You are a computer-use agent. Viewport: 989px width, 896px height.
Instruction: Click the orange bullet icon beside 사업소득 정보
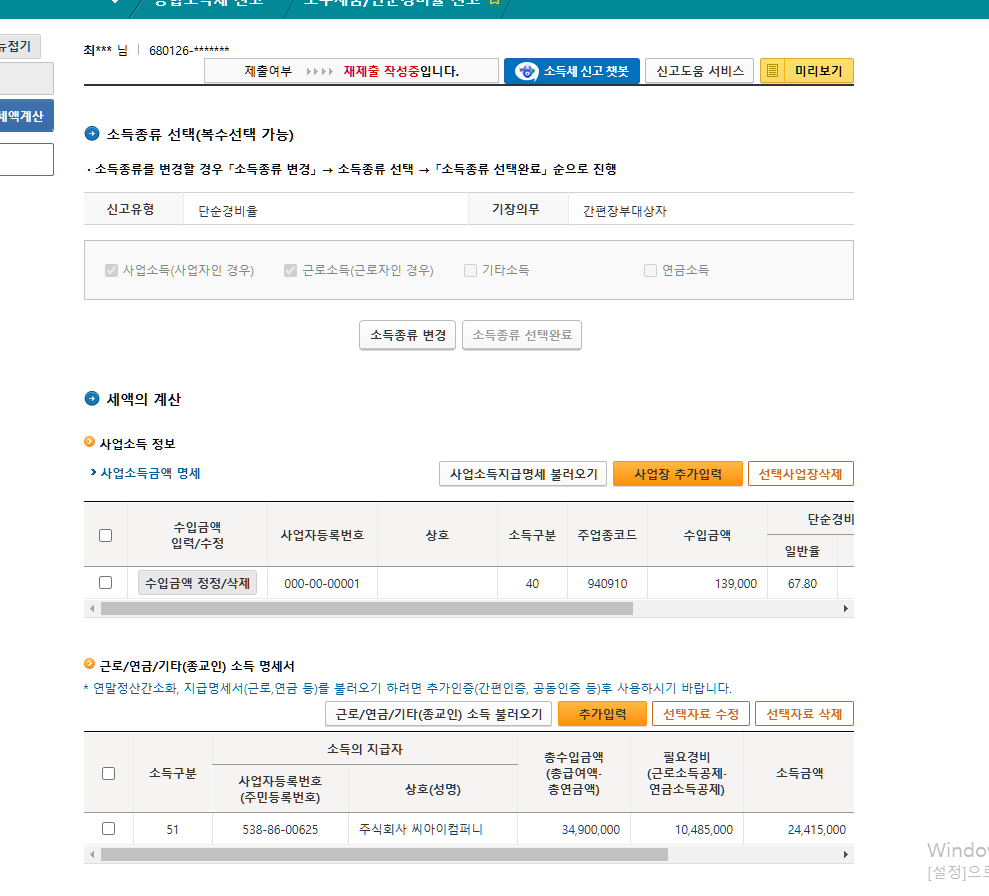click(90, 443)
